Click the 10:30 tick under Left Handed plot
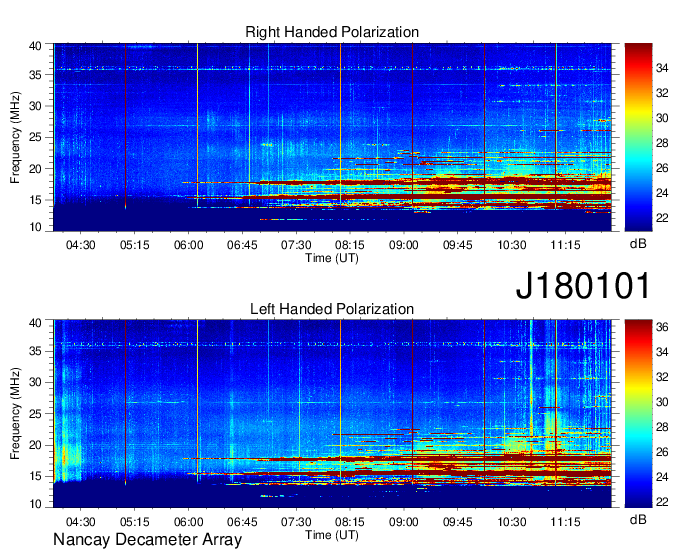This screenshot has height=552, width=680. coord(511,522)
